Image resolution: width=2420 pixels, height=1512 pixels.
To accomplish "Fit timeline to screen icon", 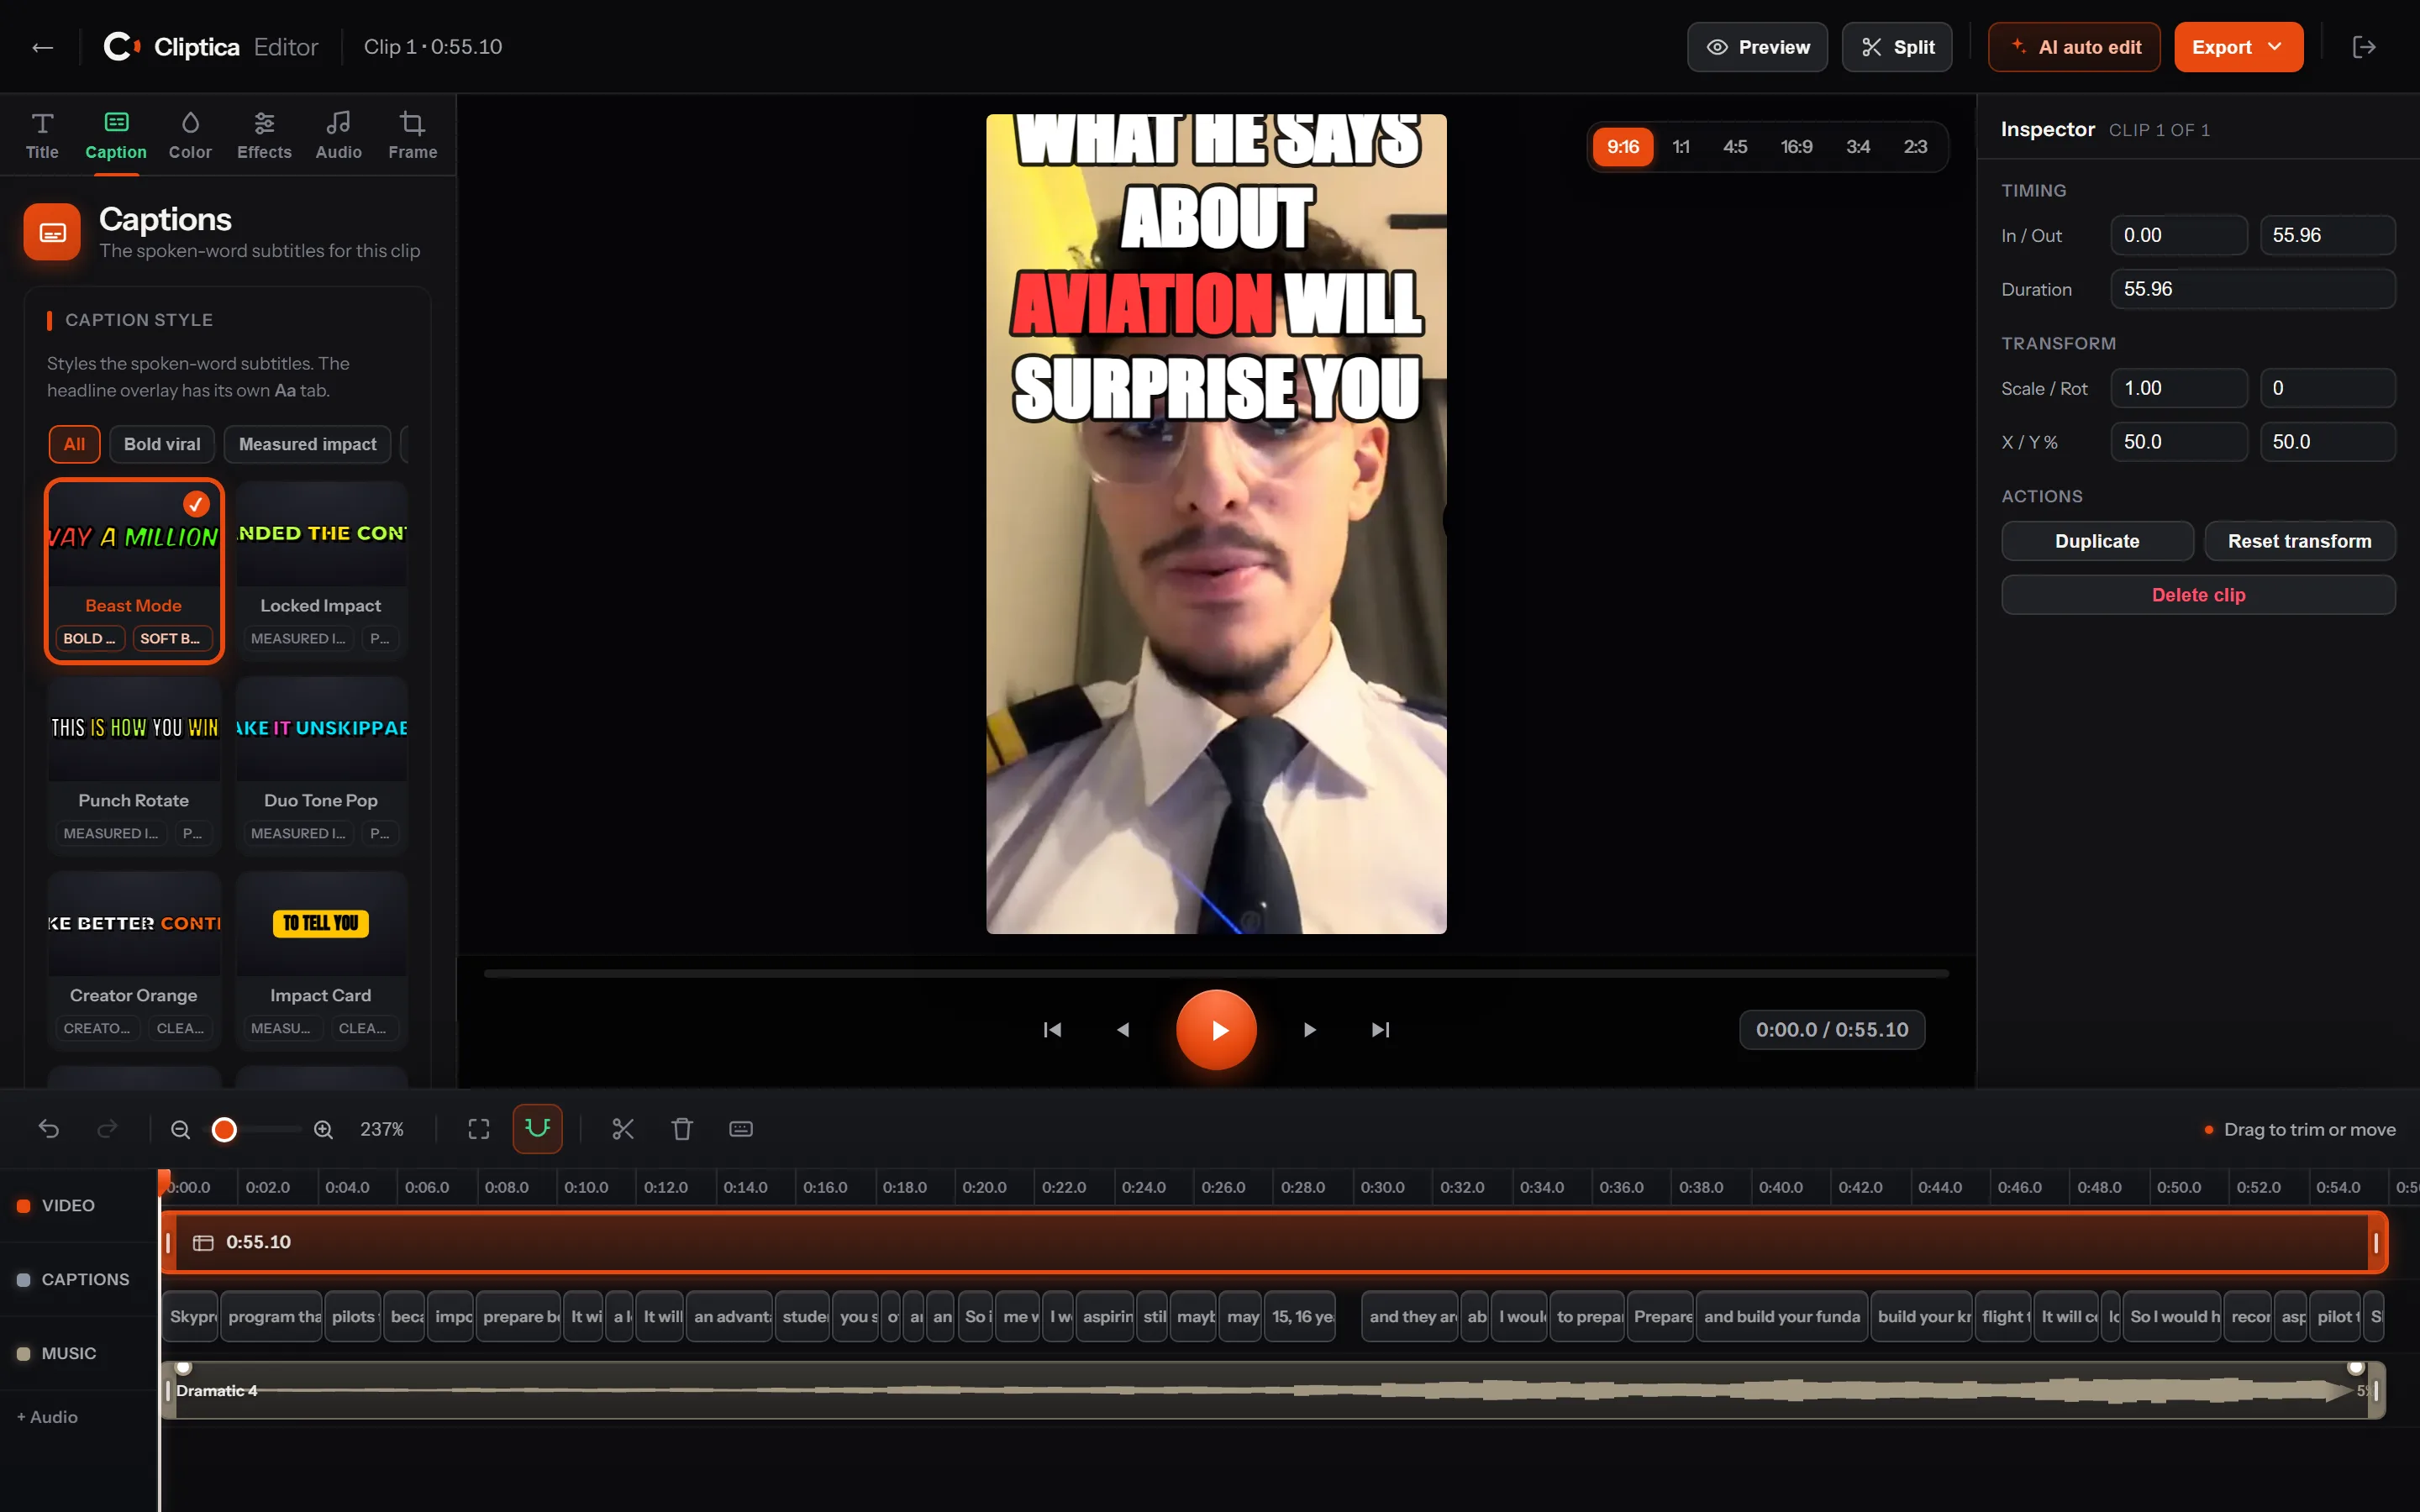I will point(479,1129).
